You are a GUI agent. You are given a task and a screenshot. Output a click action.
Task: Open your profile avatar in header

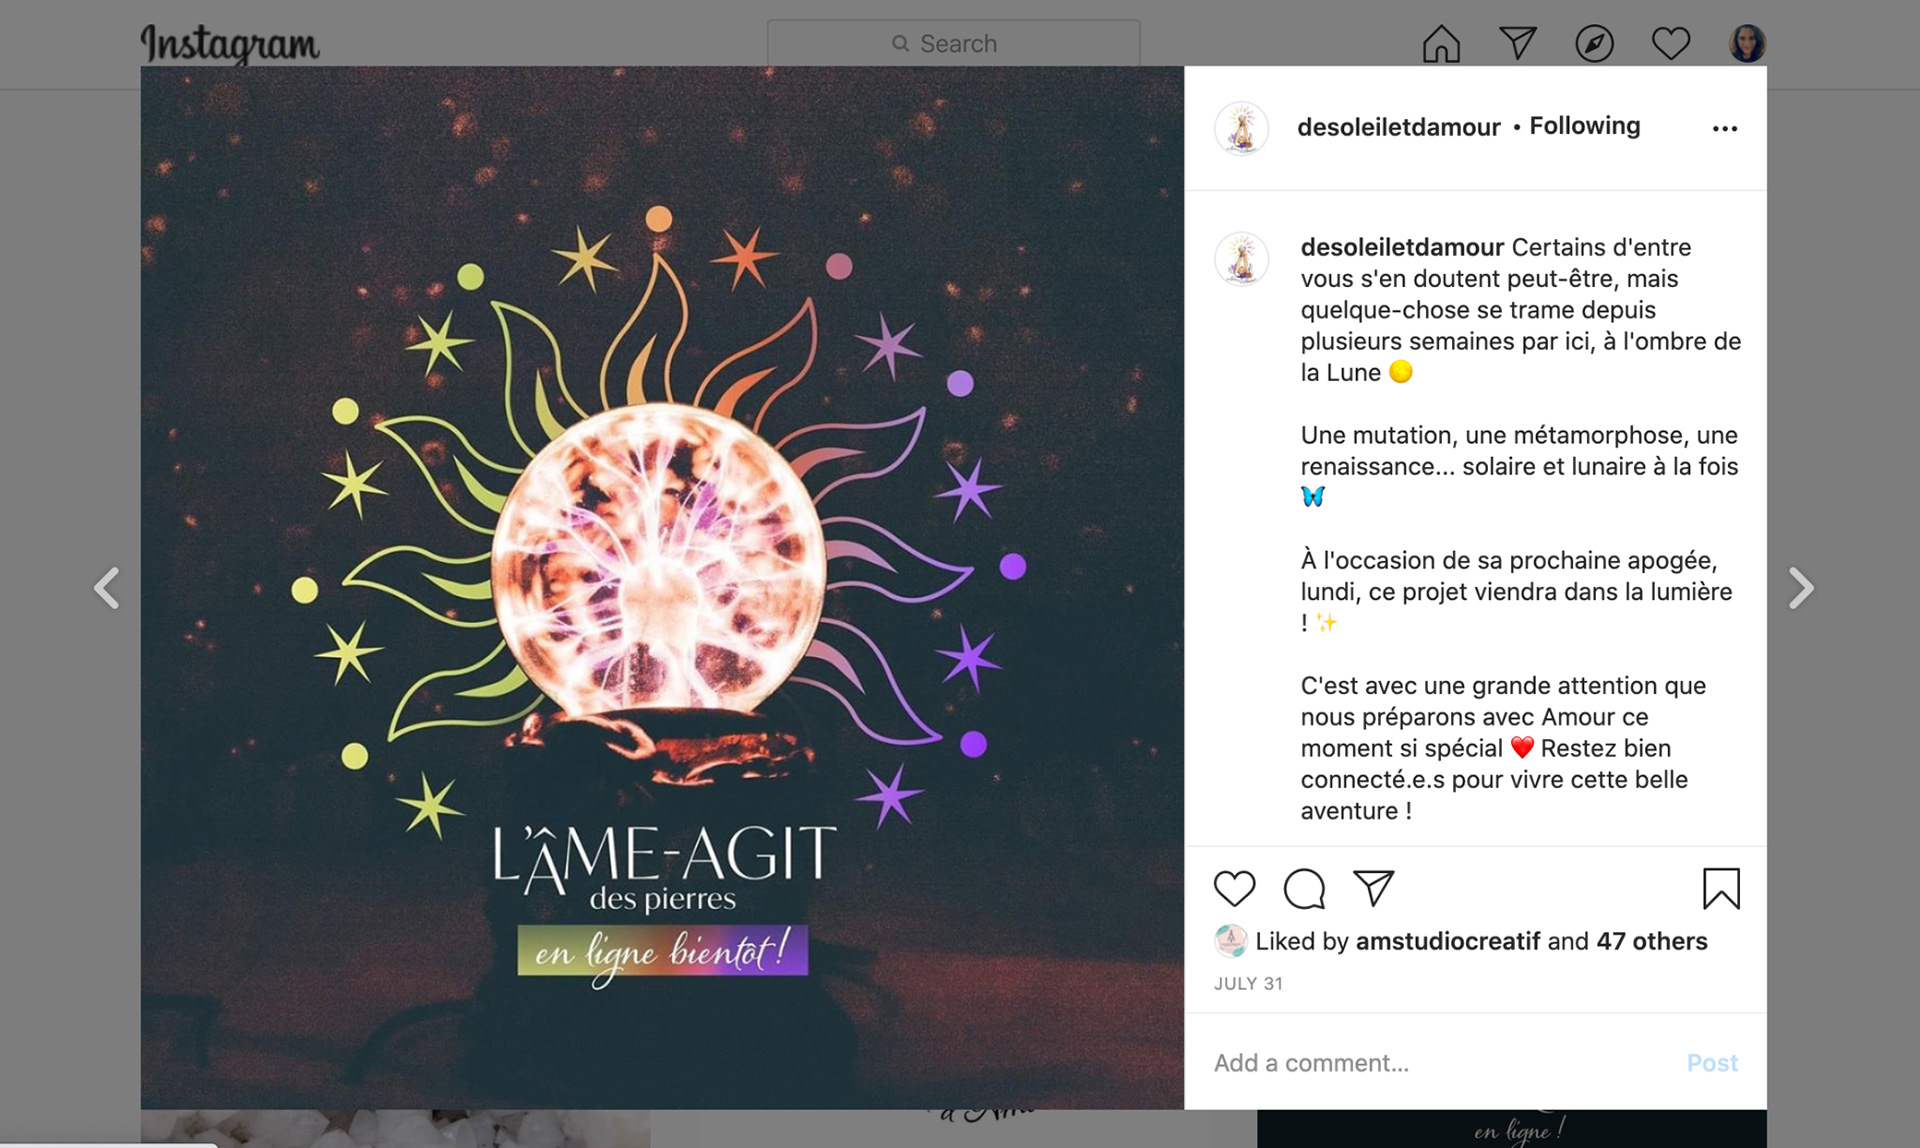(x=1747, y=44)
